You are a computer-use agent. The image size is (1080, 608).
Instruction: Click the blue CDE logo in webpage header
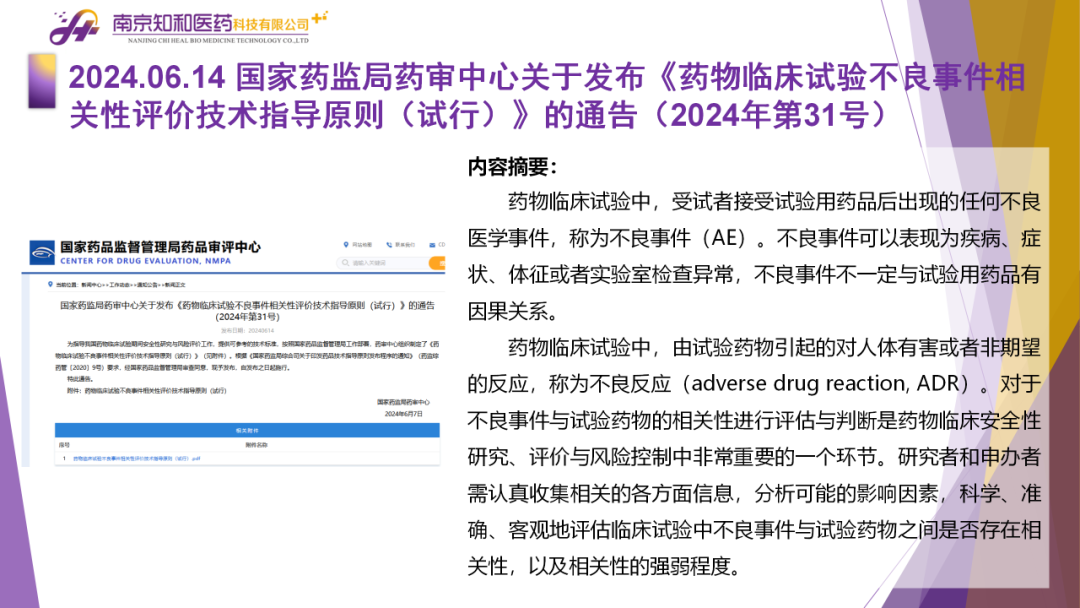[42, 252]
